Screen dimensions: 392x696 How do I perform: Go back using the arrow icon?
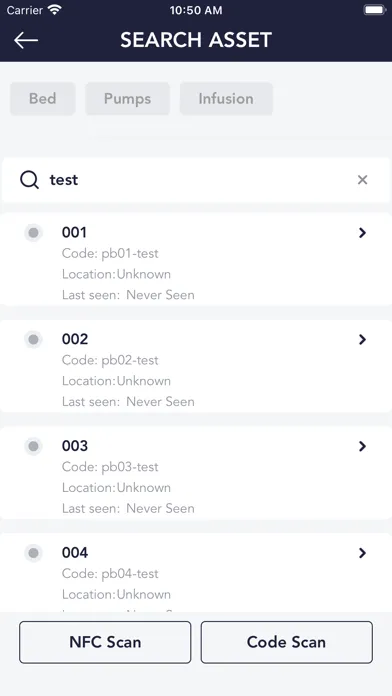tap(26, 40)
